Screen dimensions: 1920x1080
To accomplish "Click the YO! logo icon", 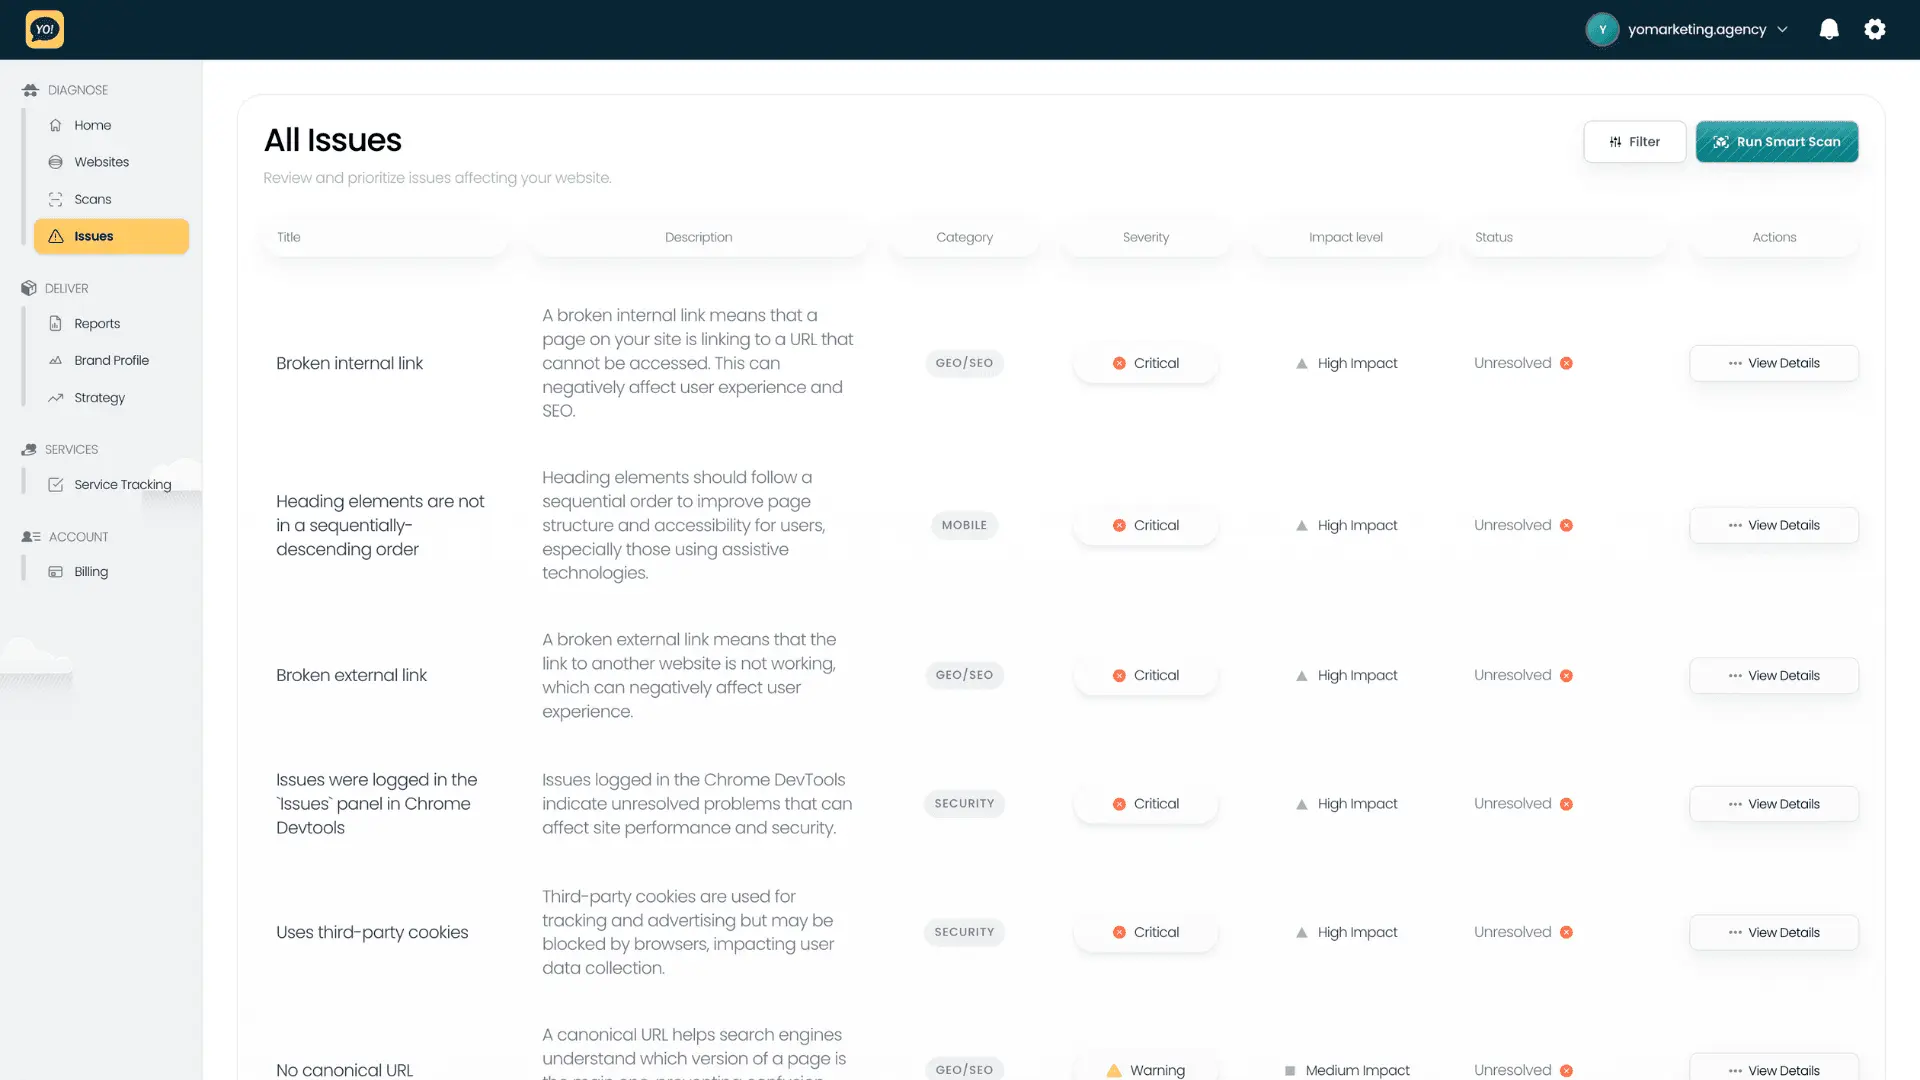I will (x=45, y=29).
